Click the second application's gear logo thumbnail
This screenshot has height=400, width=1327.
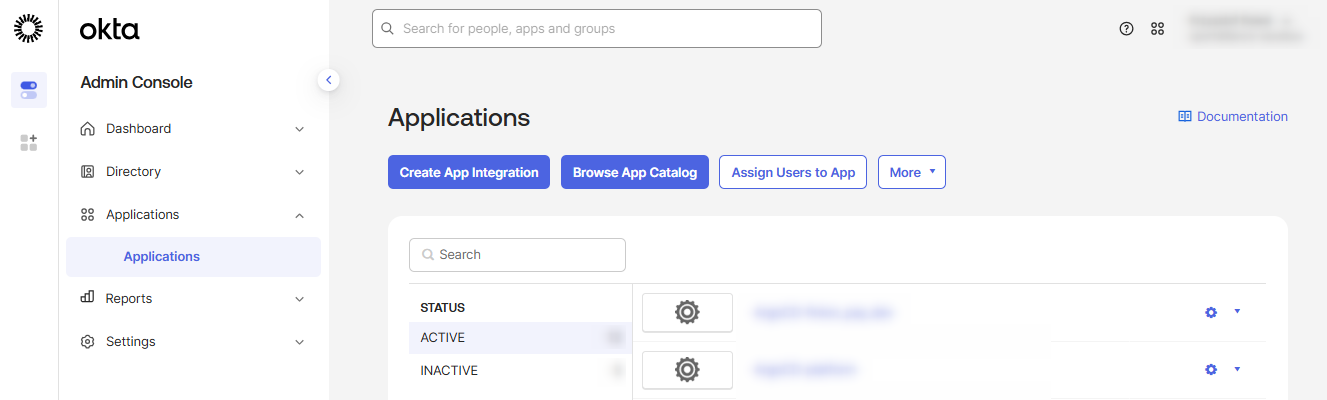click(x=687, y=370)
